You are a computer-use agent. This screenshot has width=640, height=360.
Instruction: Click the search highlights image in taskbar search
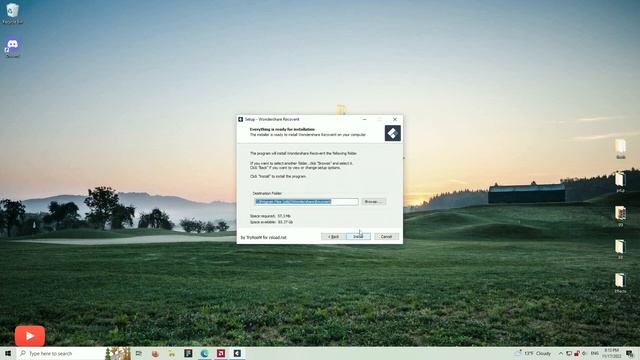pos(118,353)
